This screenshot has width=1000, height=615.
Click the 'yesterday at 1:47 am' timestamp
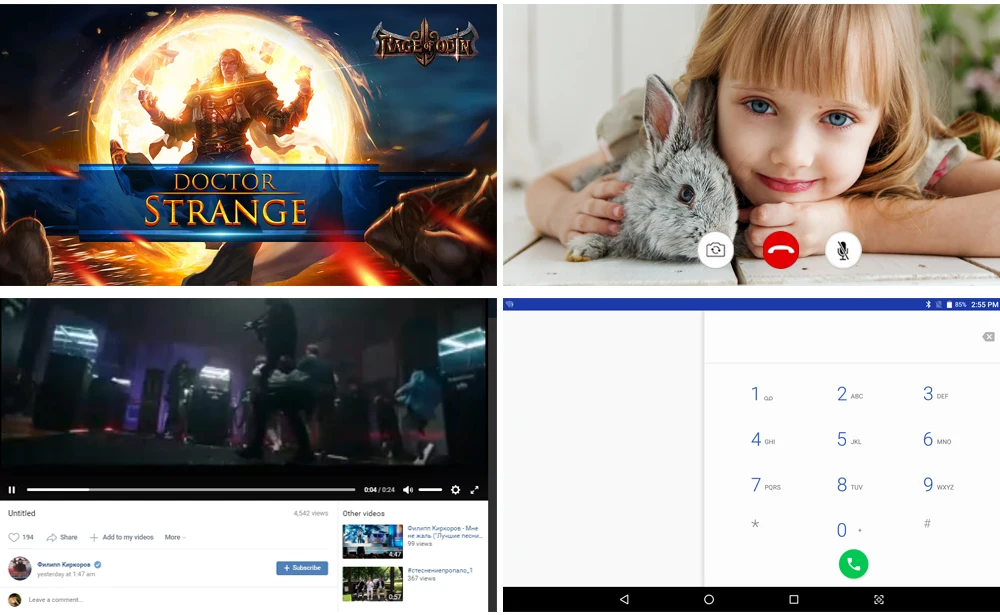coord(66,574)
